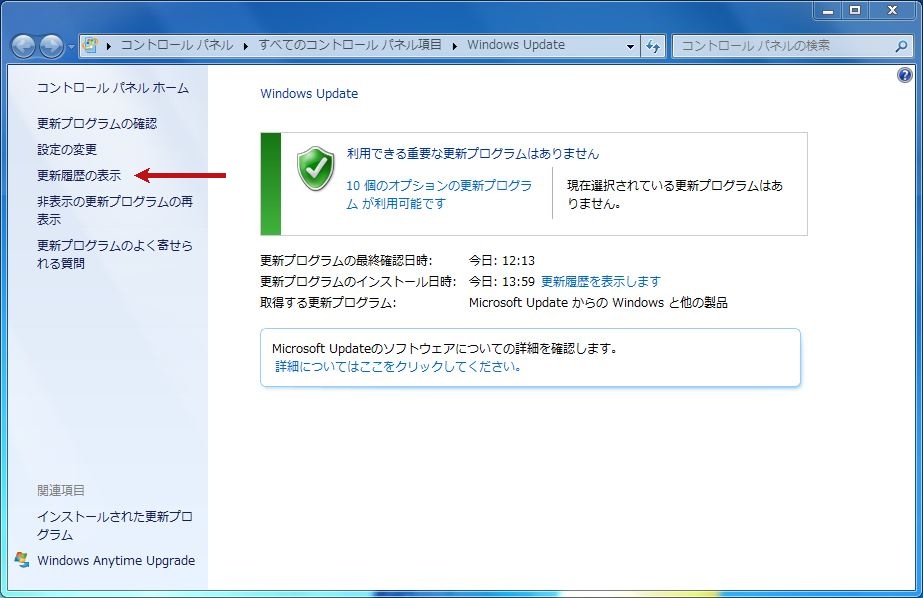Click the green shield checkmark icon
The image size is (923, 598).
[x=316, y=168]
